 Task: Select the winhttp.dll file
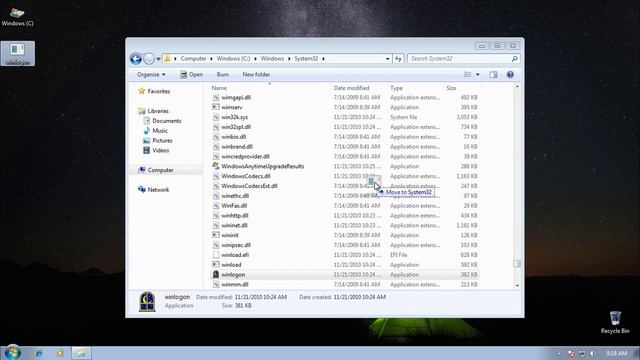pos(235,216)
